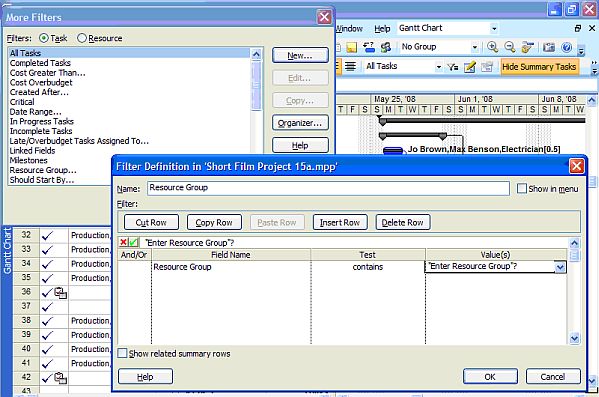
Task: Close the More Filters dialog
Action: (x=324, y=17)
